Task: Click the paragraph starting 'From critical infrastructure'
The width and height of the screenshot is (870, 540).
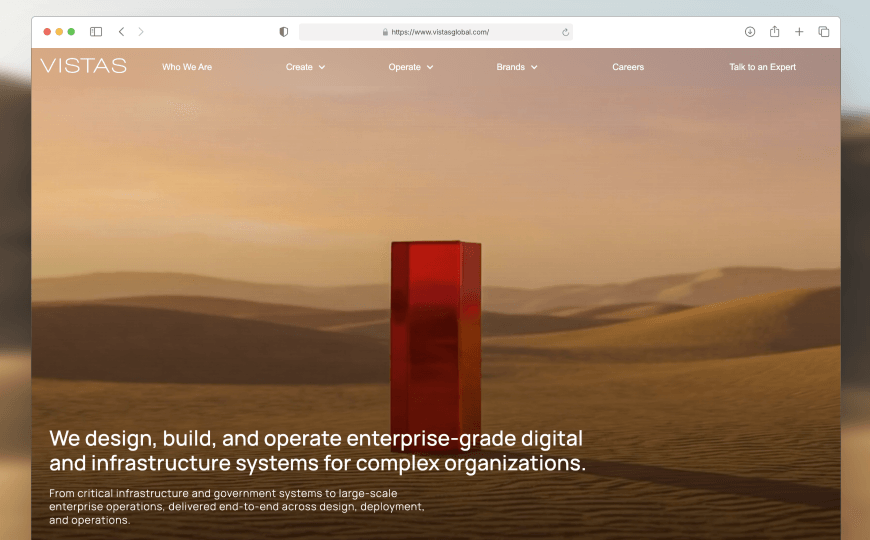Action: click(x=237, y=507)
